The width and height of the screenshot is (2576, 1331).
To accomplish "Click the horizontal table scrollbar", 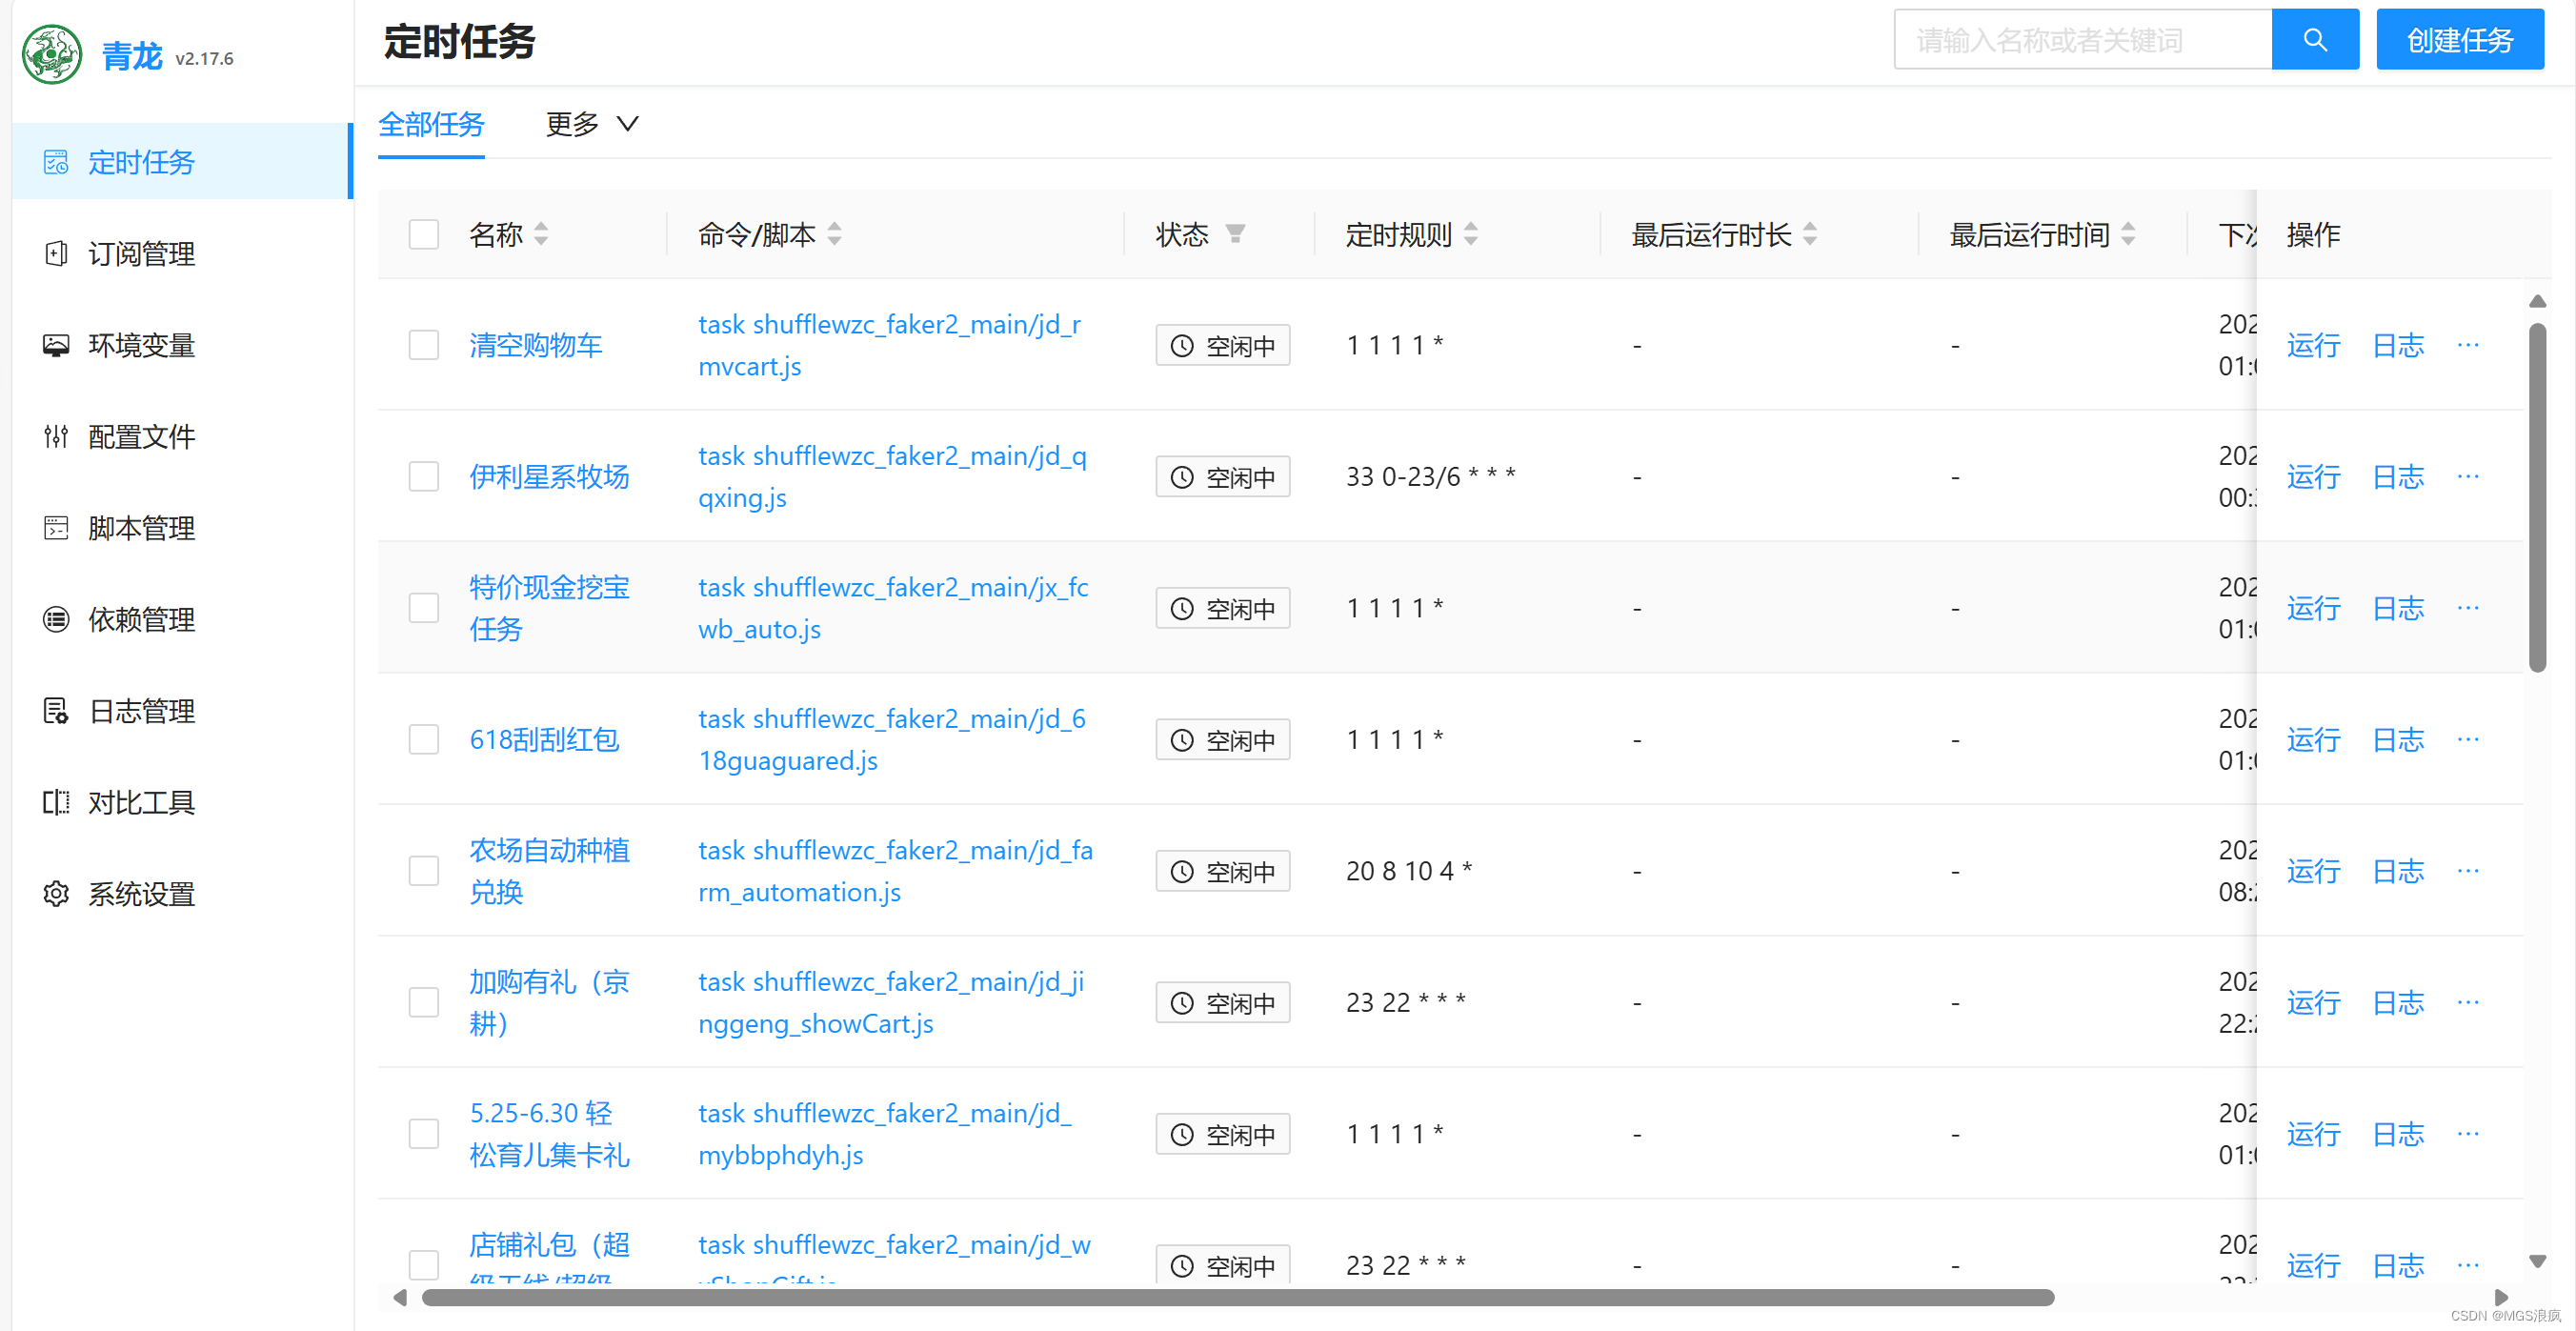I will (1237, 1298).
